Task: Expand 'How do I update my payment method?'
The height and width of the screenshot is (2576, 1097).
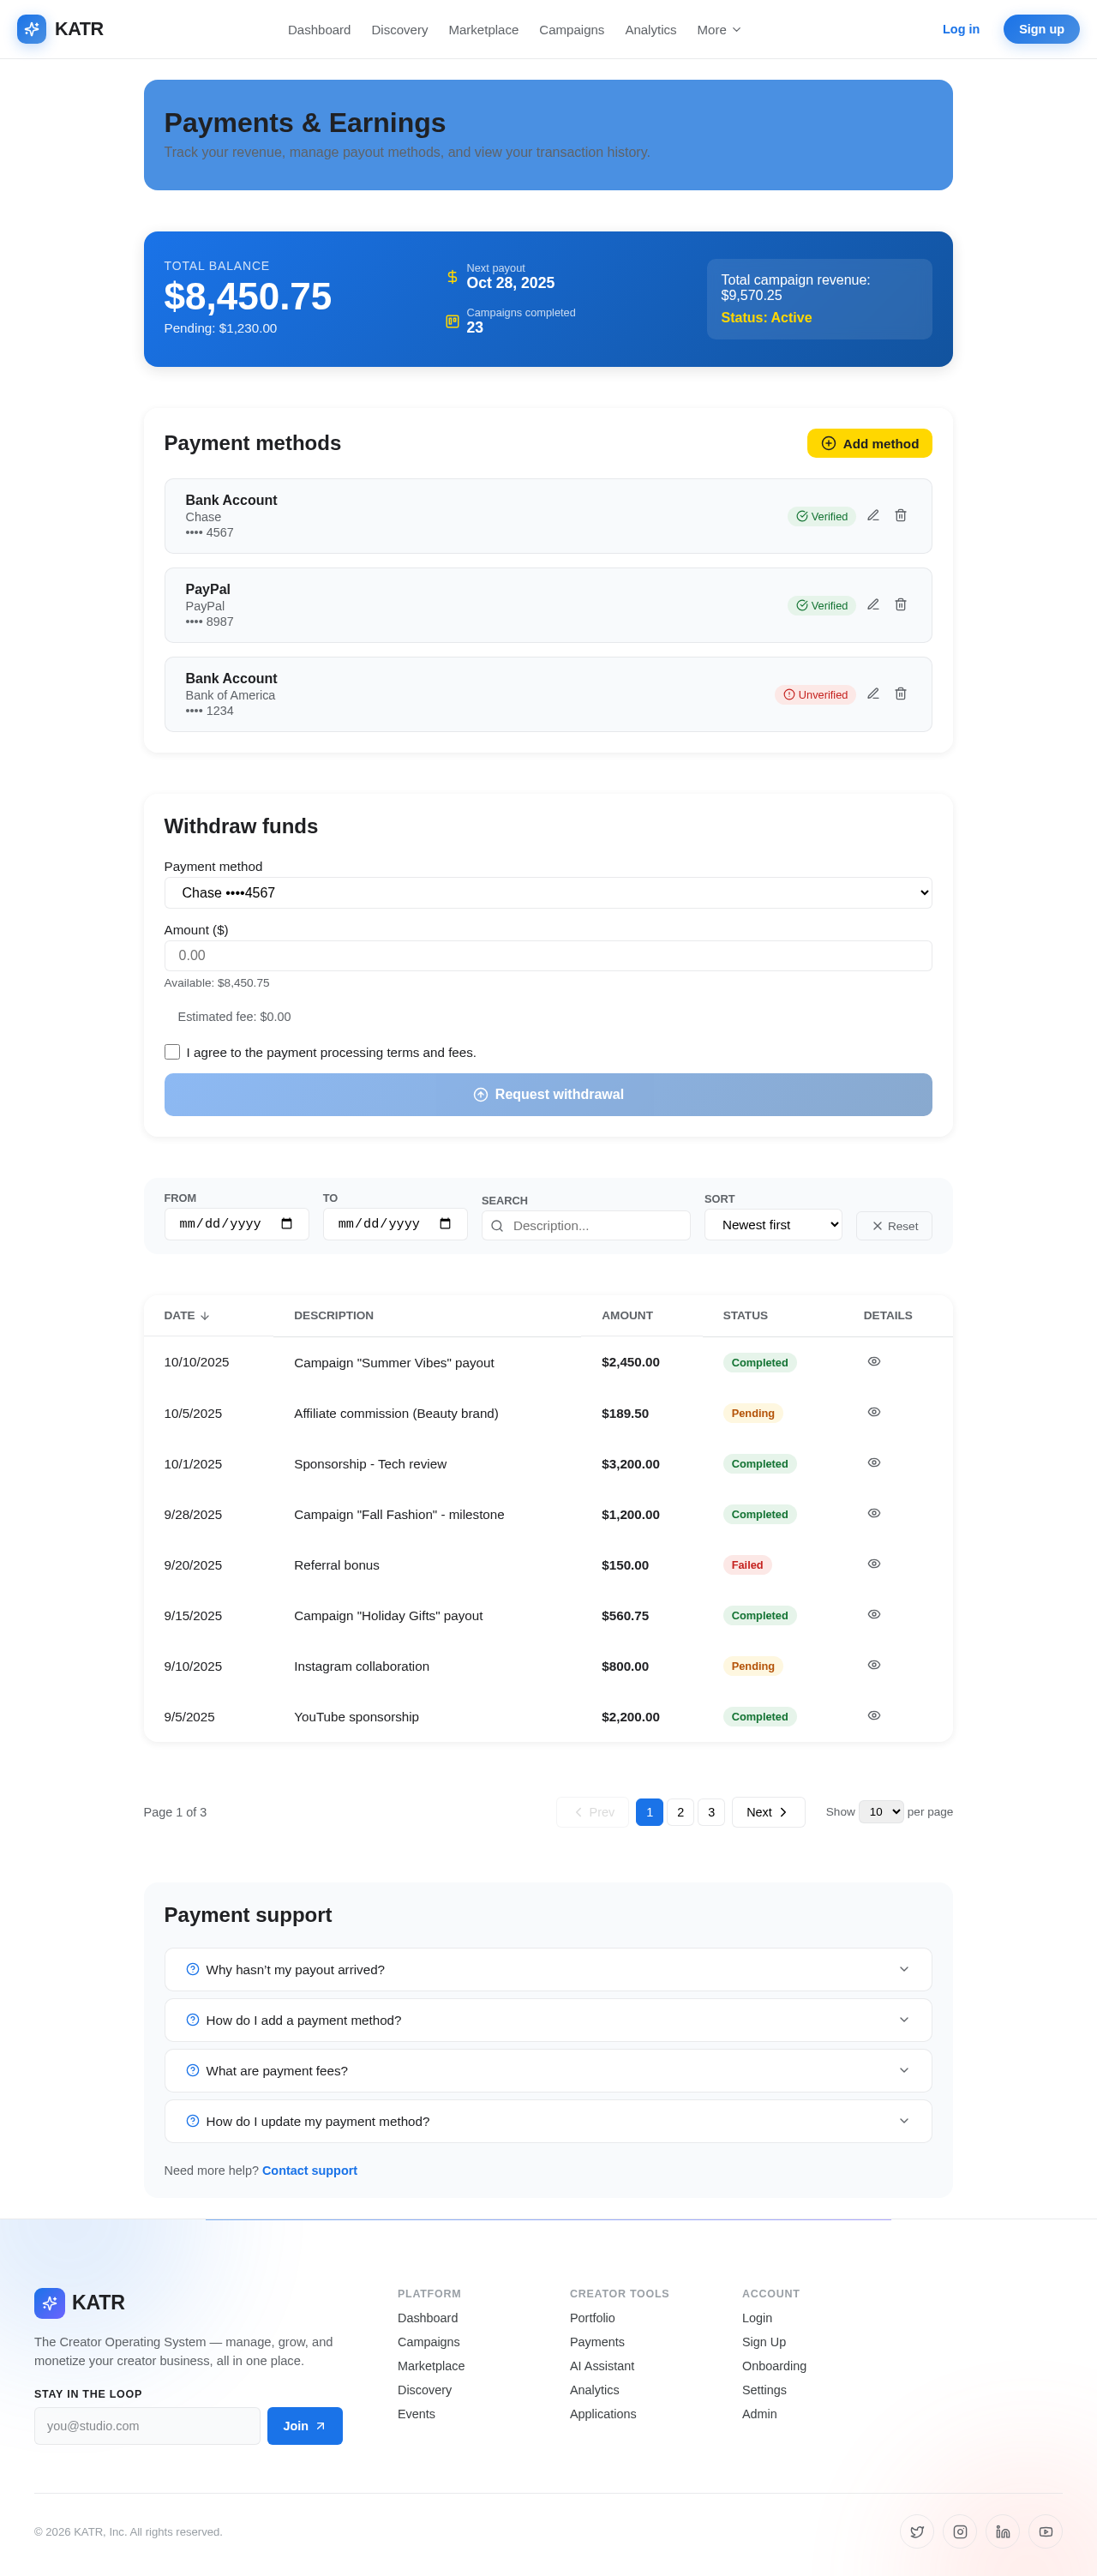Action: (x=548, y=2121)
